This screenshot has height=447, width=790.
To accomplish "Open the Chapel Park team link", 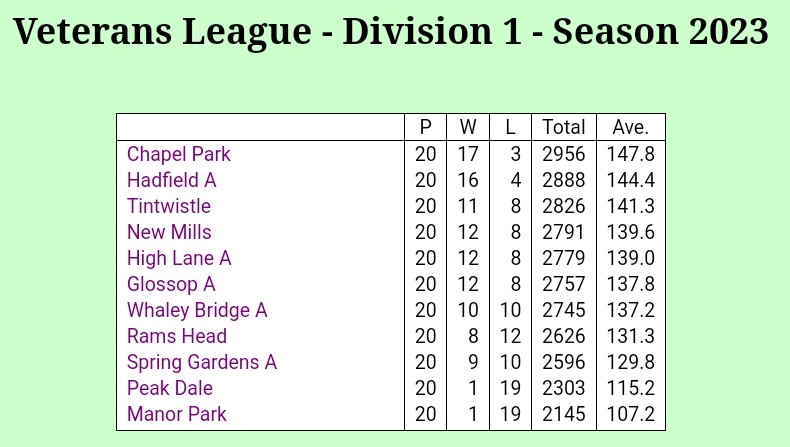I will (179, 154).
